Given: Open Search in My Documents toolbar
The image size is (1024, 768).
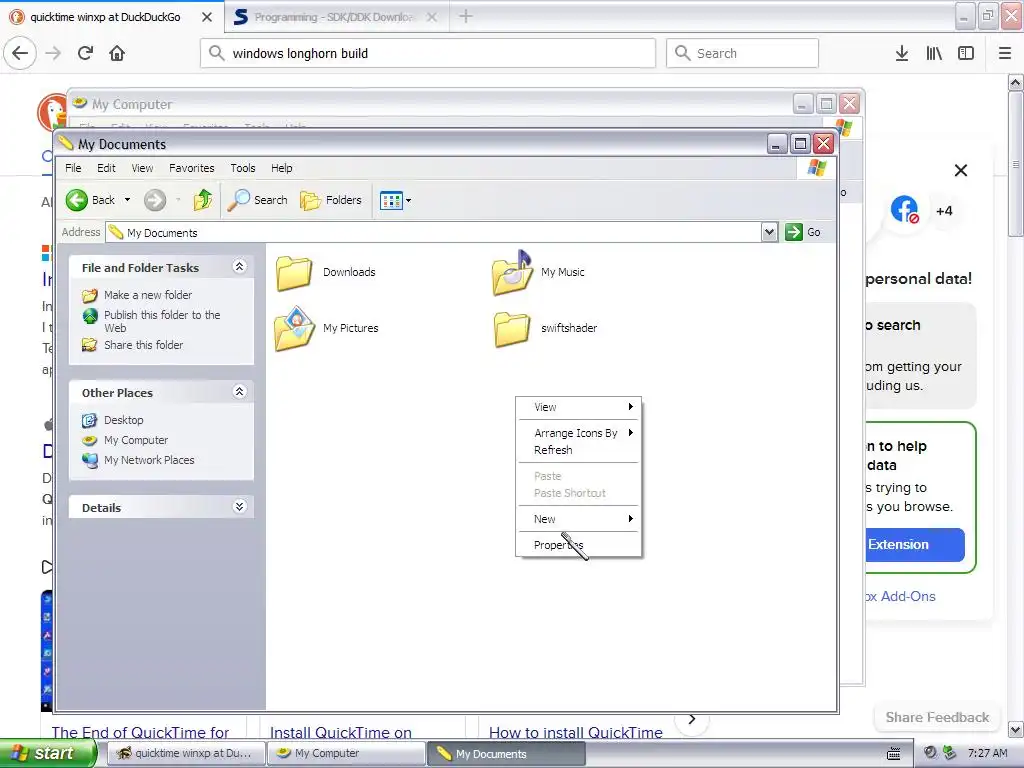Looking at the screenshot, I should click(257, 200).
